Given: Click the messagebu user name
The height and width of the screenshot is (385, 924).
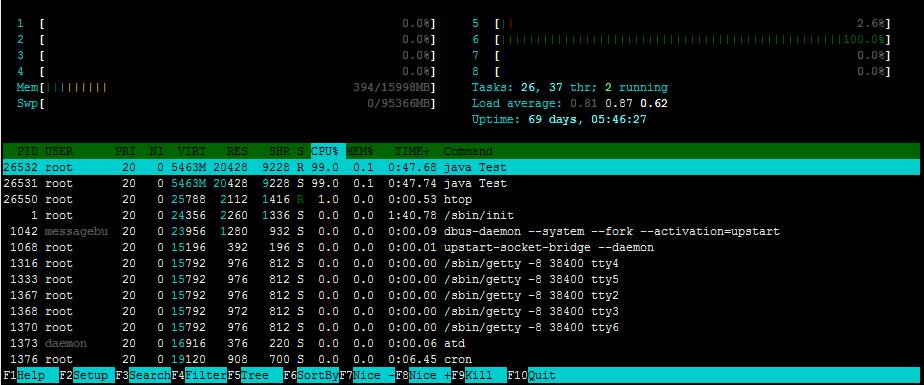Looking at the screenshot, I should [77, 231].
